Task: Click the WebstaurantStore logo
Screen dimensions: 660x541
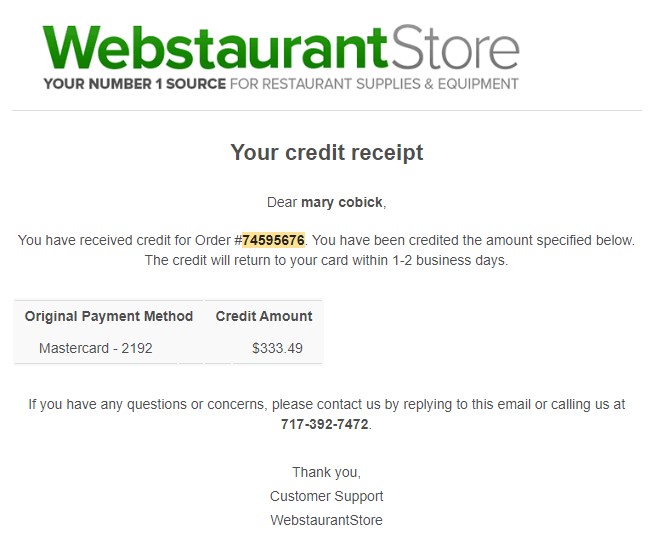Action: (281, 57)
